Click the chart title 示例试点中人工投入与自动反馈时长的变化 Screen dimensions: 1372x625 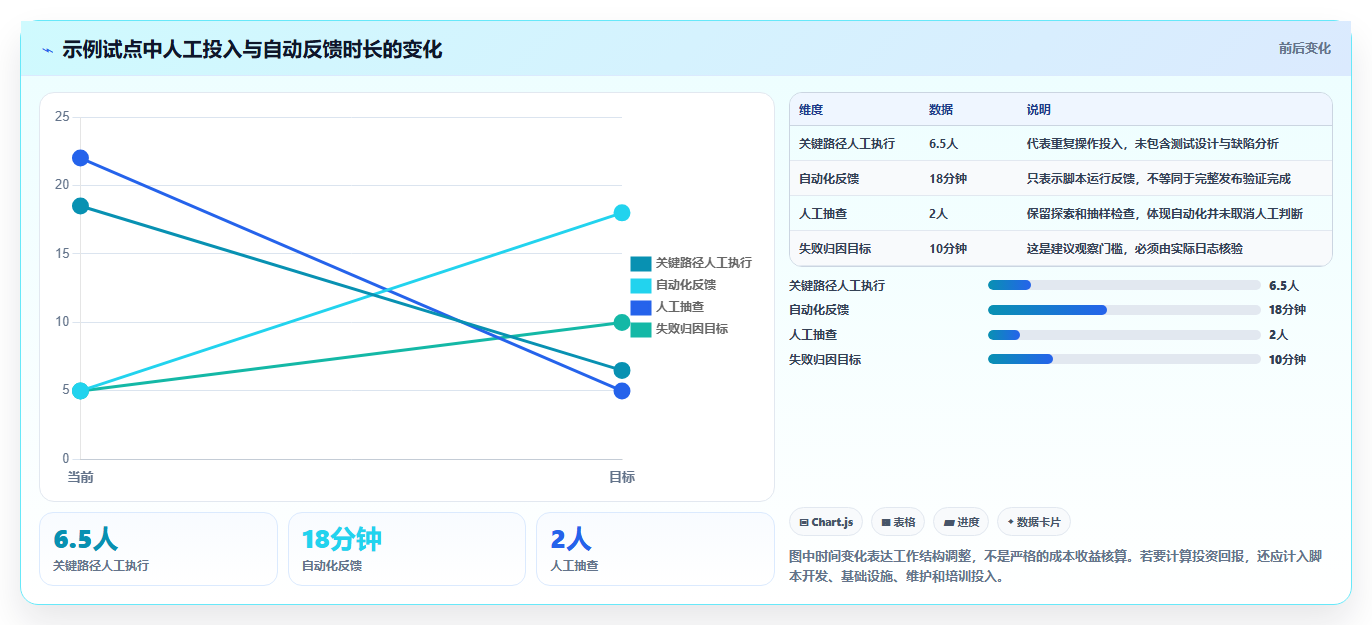[252, 49]
